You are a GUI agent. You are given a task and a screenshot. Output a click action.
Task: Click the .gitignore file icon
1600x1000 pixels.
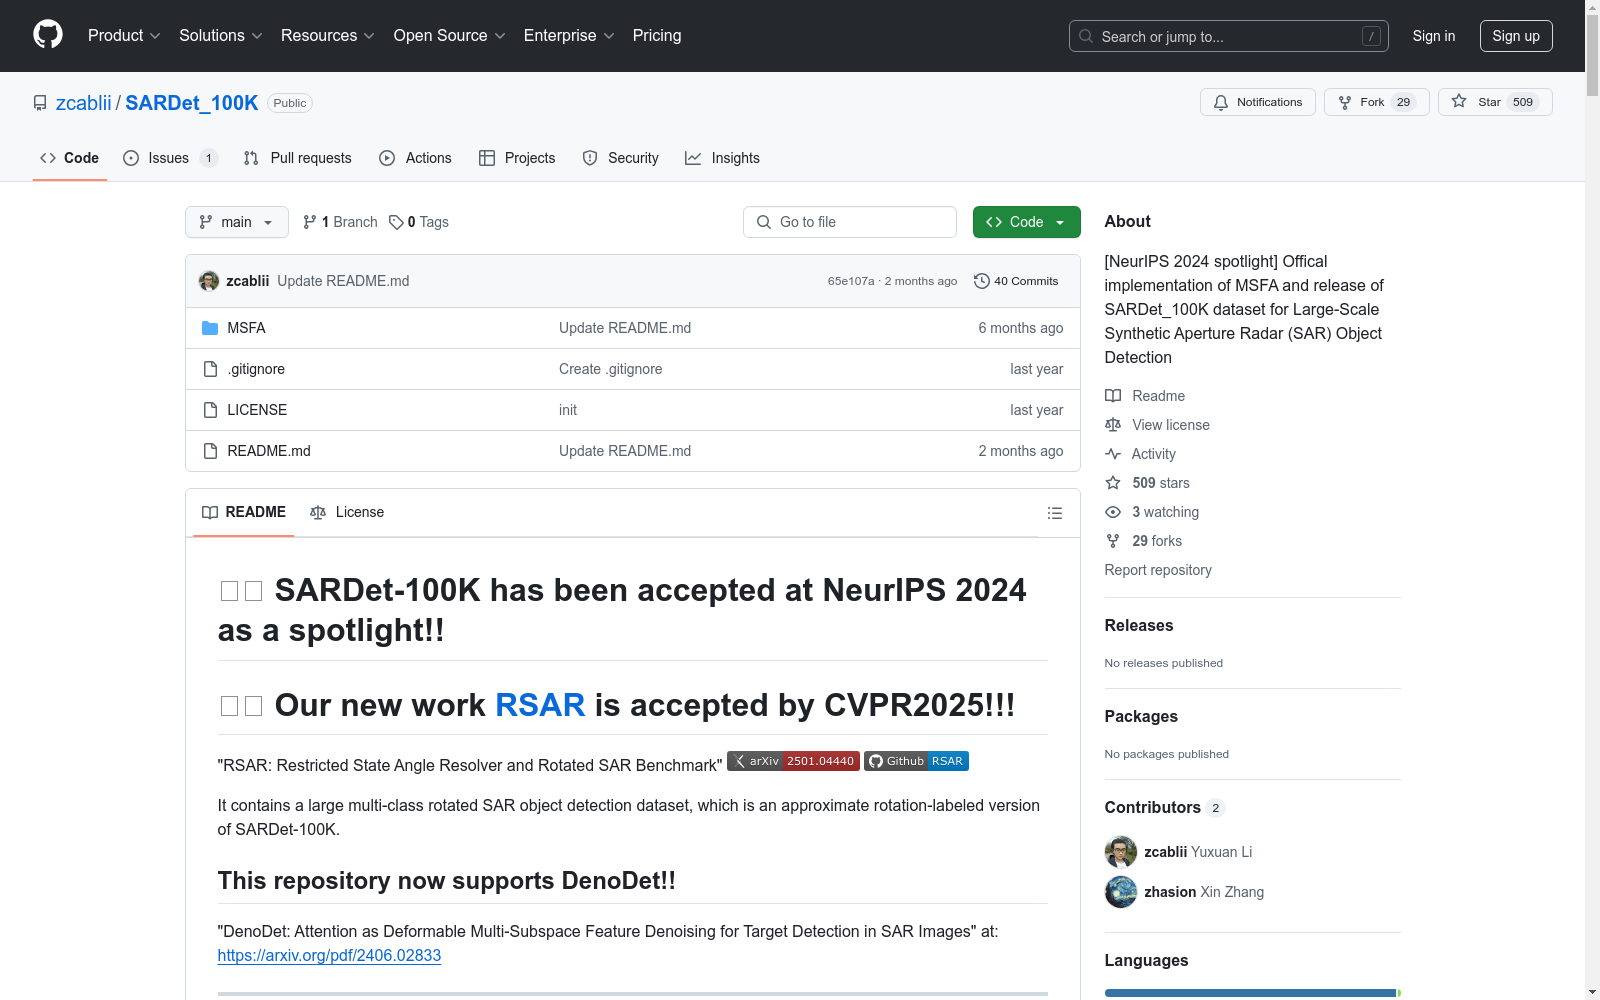(210, 369)
